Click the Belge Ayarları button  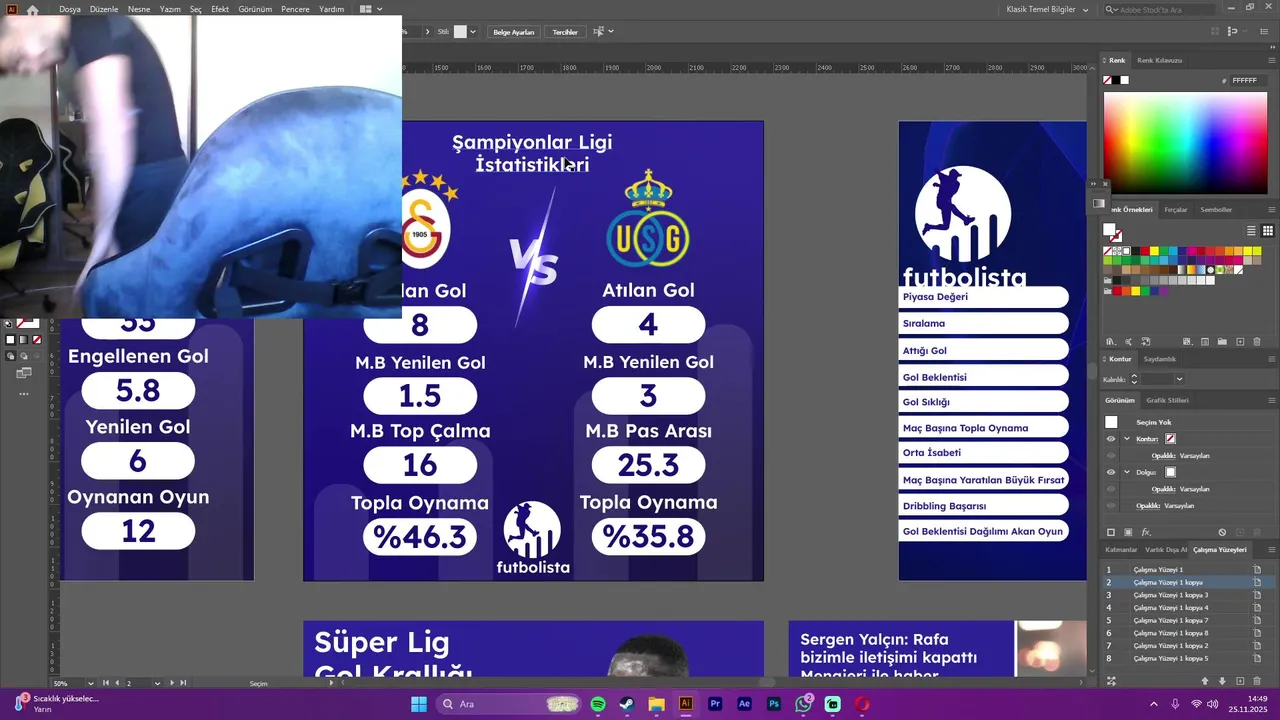[x=514, y=32]
